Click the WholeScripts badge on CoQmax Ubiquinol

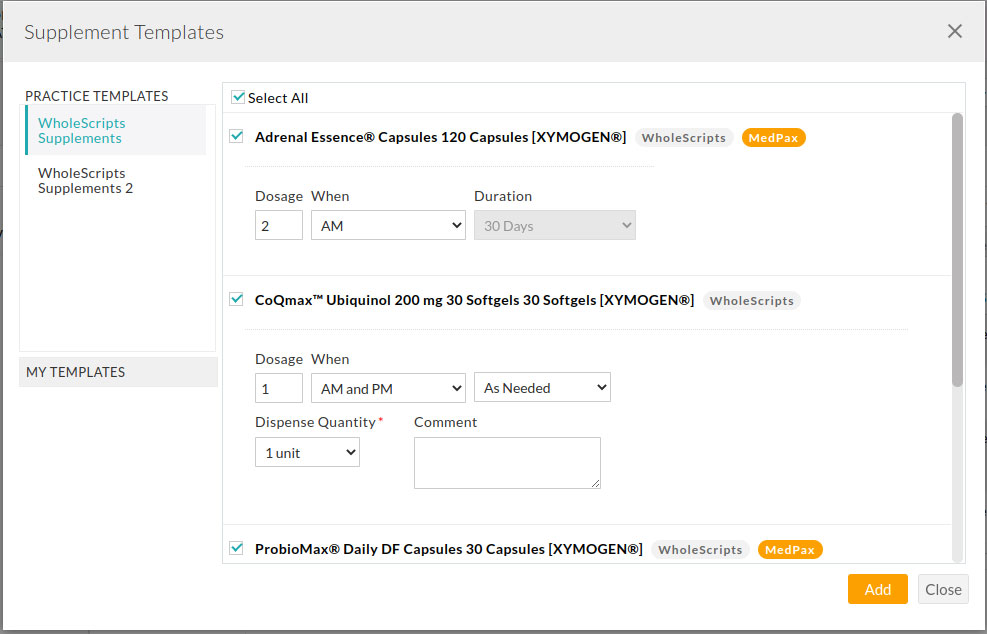[751, 300]
